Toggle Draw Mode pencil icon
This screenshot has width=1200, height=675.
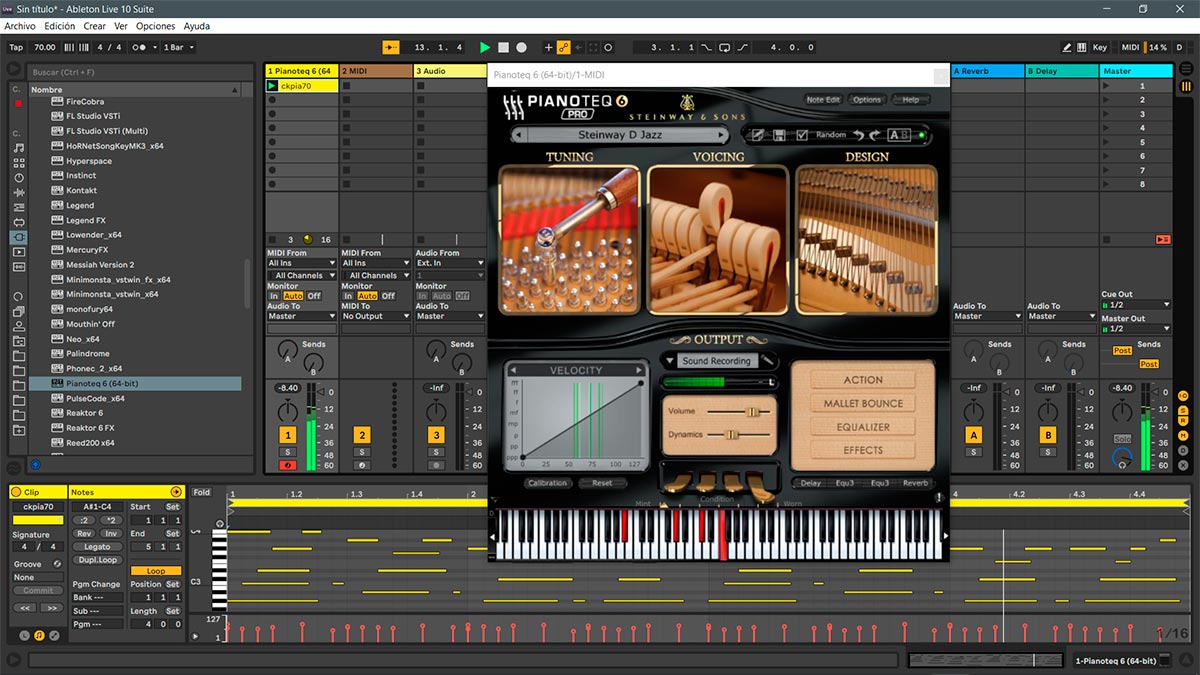pos(1068,47)
